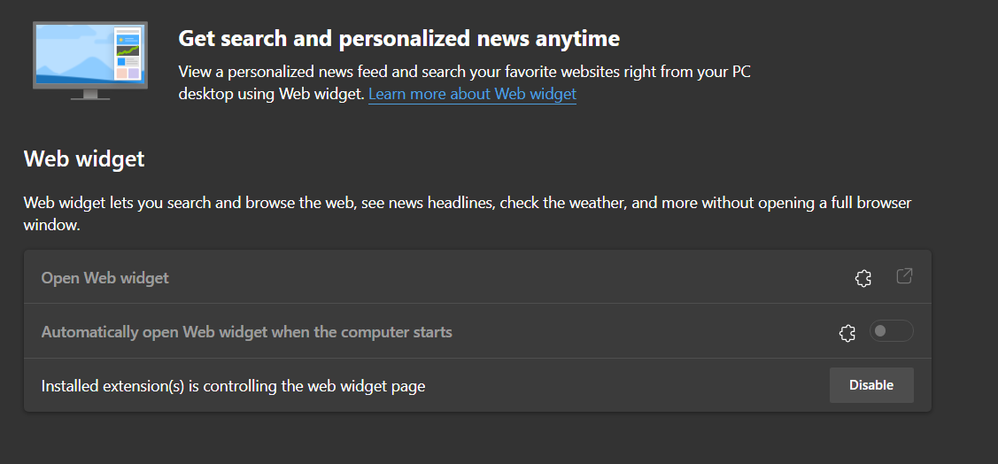Click the round knob inside the startup toggle
998x464 pixels.
[x=881, y=331]
